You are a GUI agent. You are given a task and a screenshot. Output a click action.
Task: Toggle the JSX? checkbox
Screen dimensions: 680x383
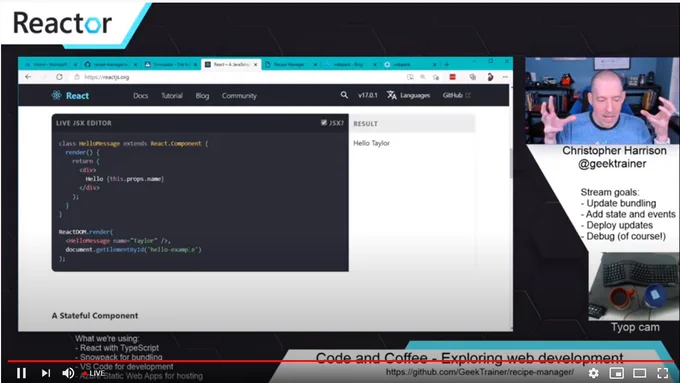coord(324,123)
